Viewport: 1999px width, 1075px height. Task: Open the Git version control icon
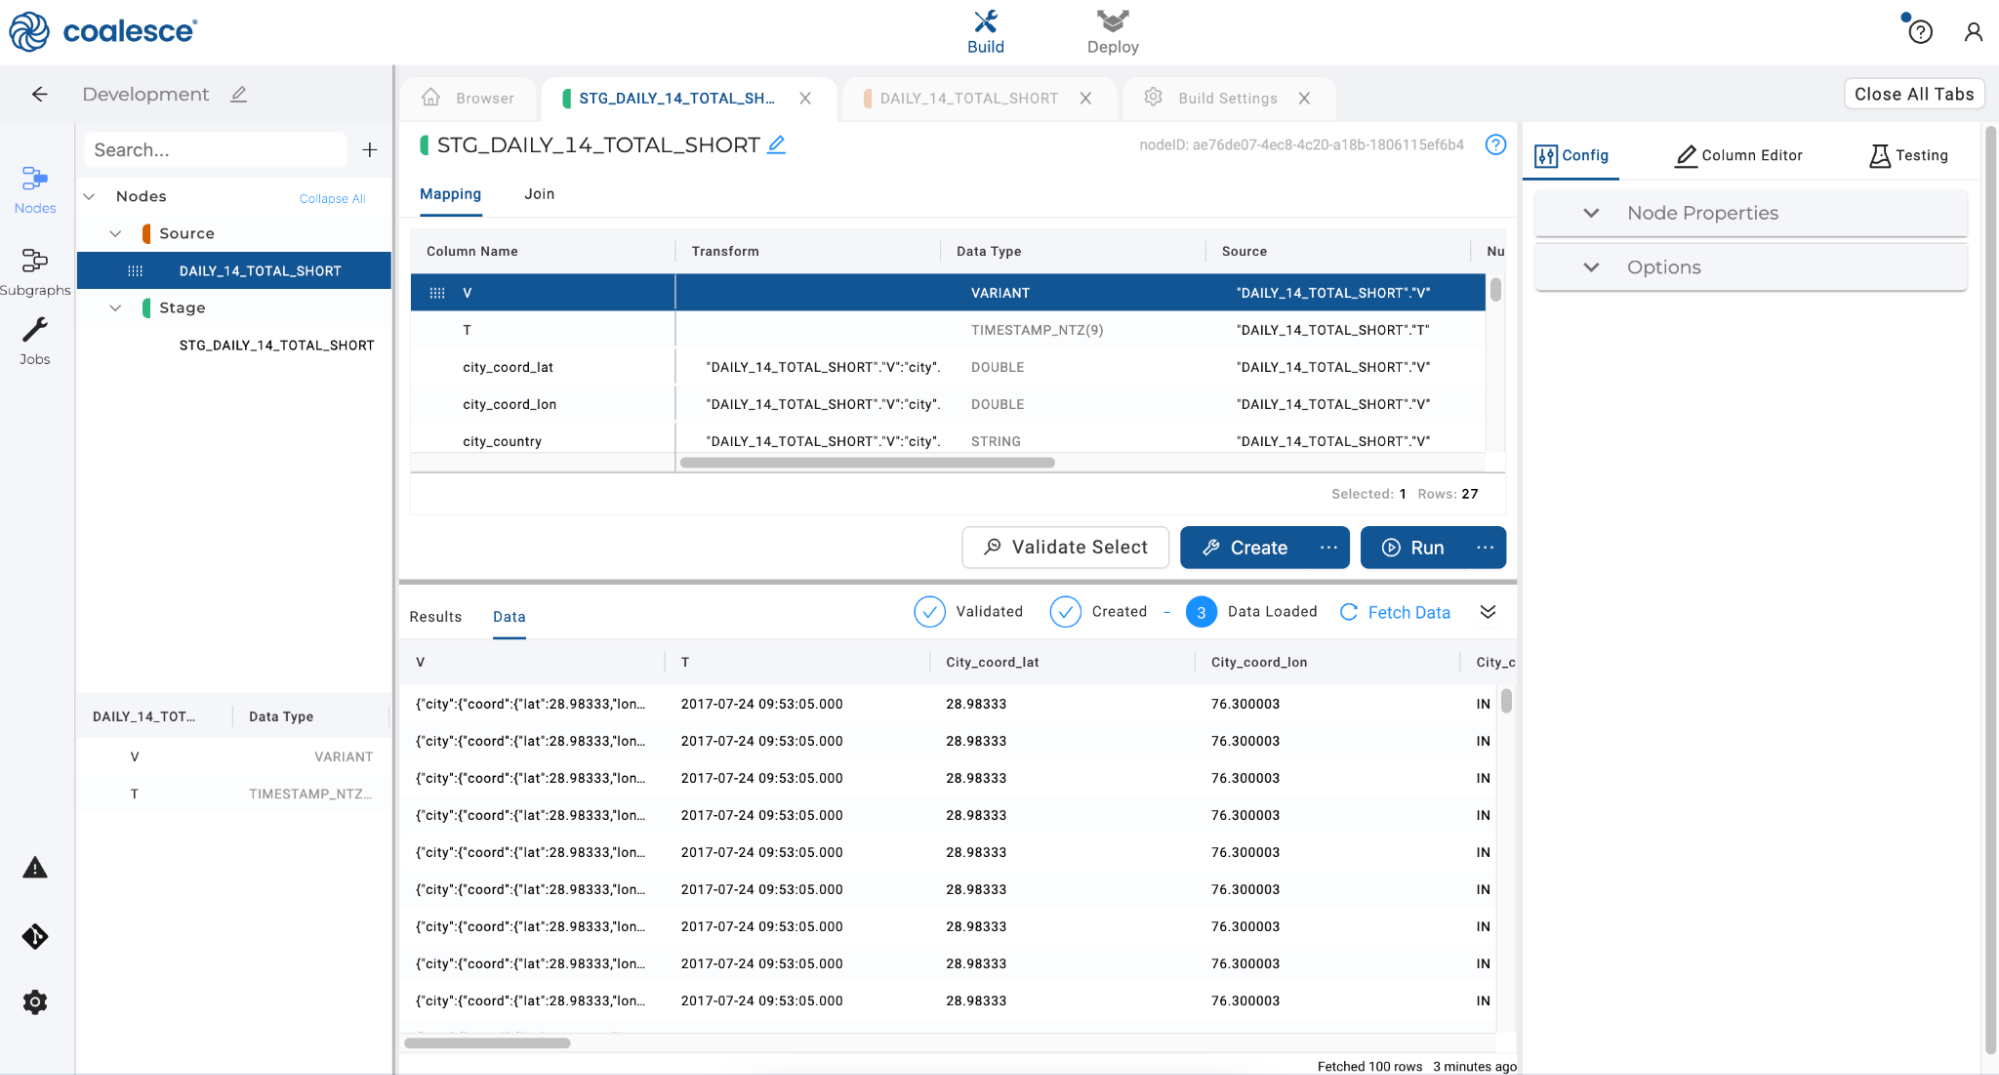(x=35, y=937)
